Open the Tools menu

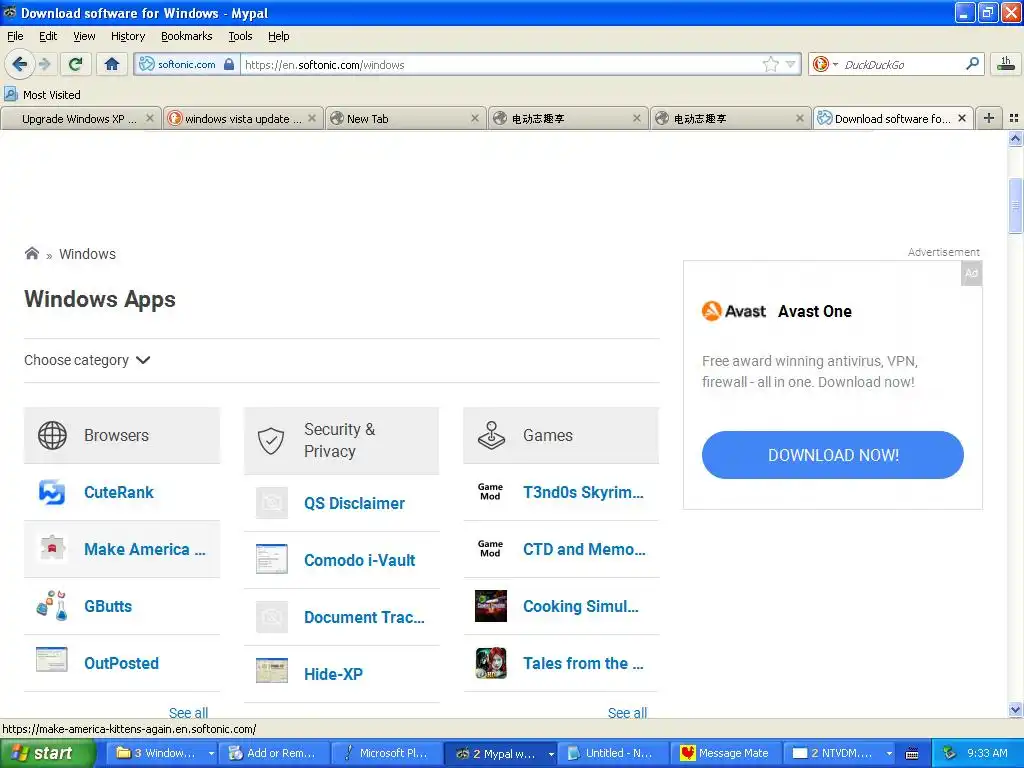tap(240, 36)
